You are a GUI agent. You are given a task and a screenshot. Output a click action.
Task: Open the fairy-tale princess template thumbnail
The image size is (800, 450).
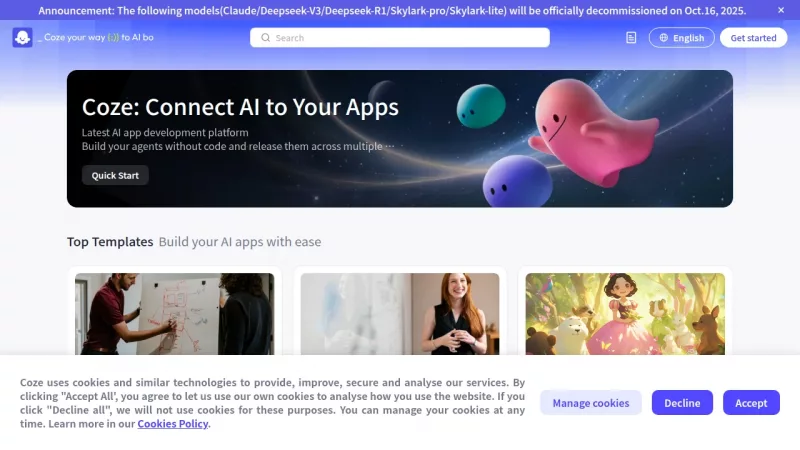[x=625, y=314]
